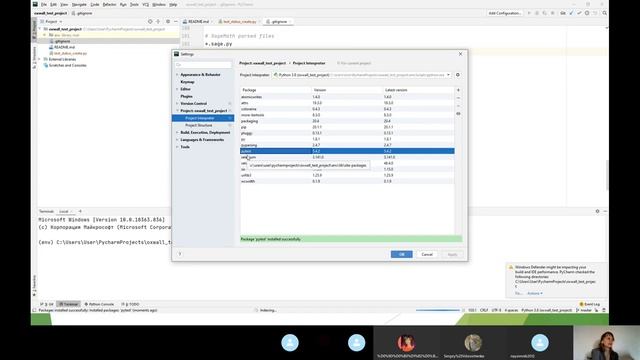Close the Settings dialog
The width and height of the screenshot is (640, 360).
coord(460,54)
